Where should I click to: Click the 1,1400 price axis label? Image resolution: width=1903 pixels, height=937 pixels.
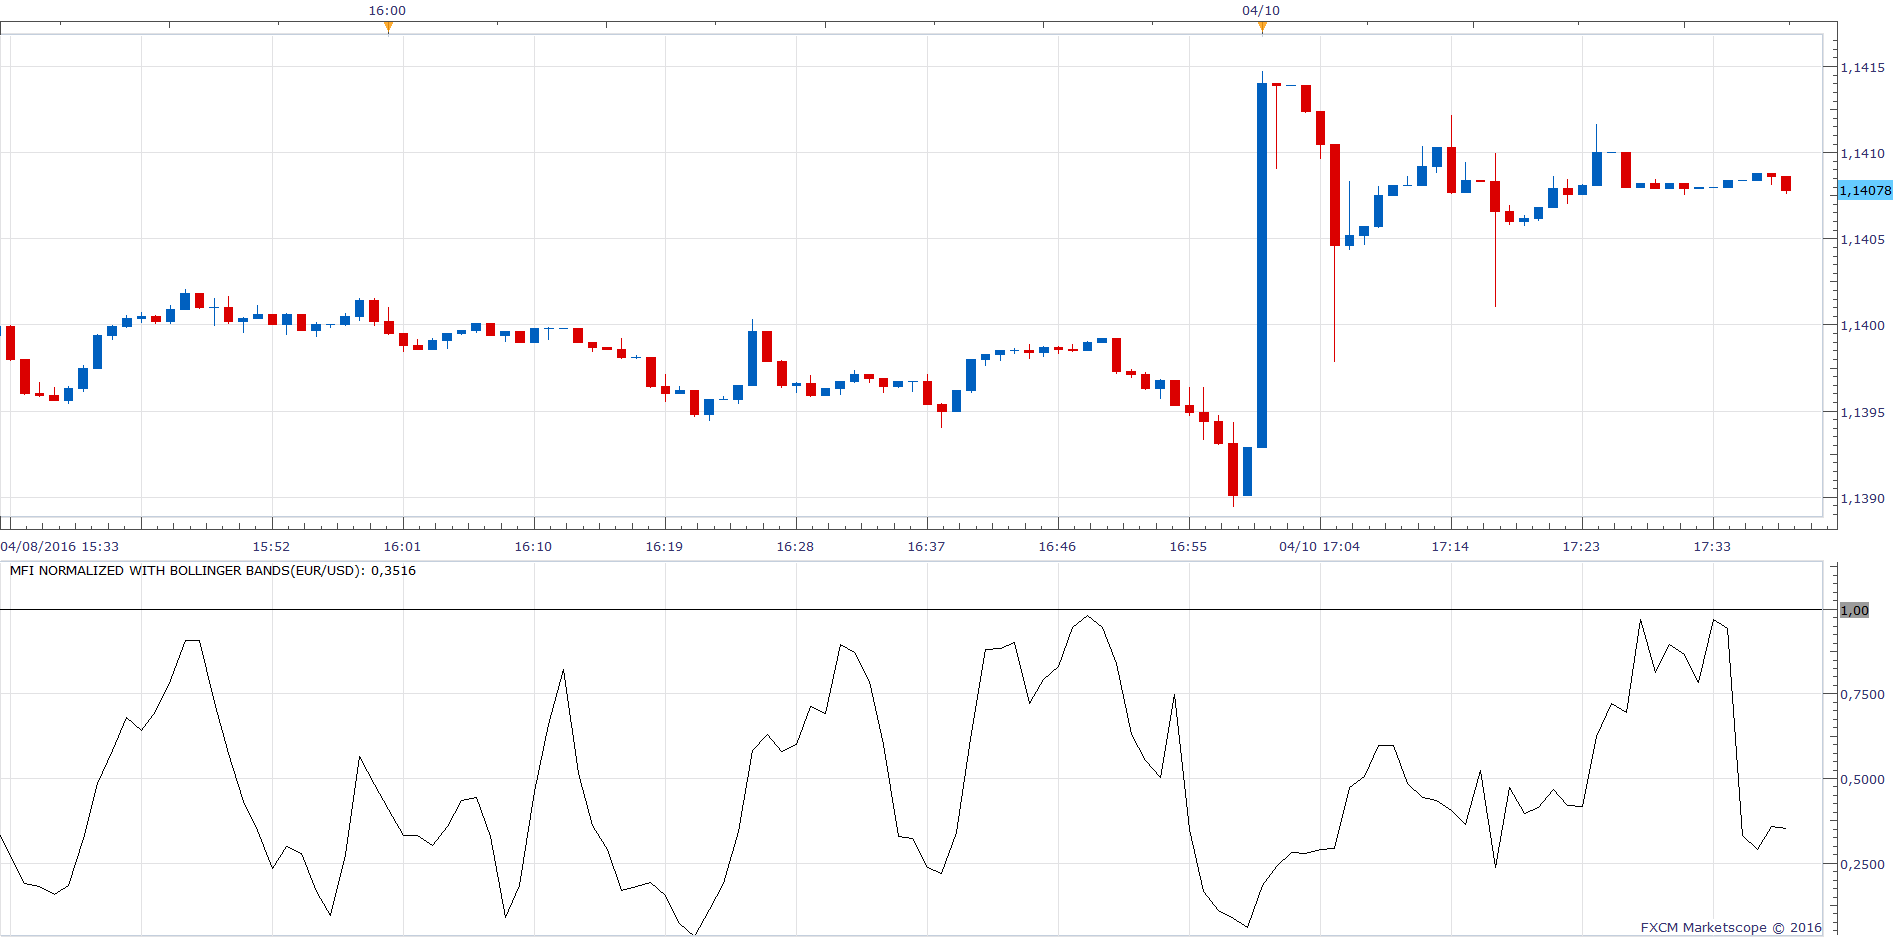point(1863,326)
